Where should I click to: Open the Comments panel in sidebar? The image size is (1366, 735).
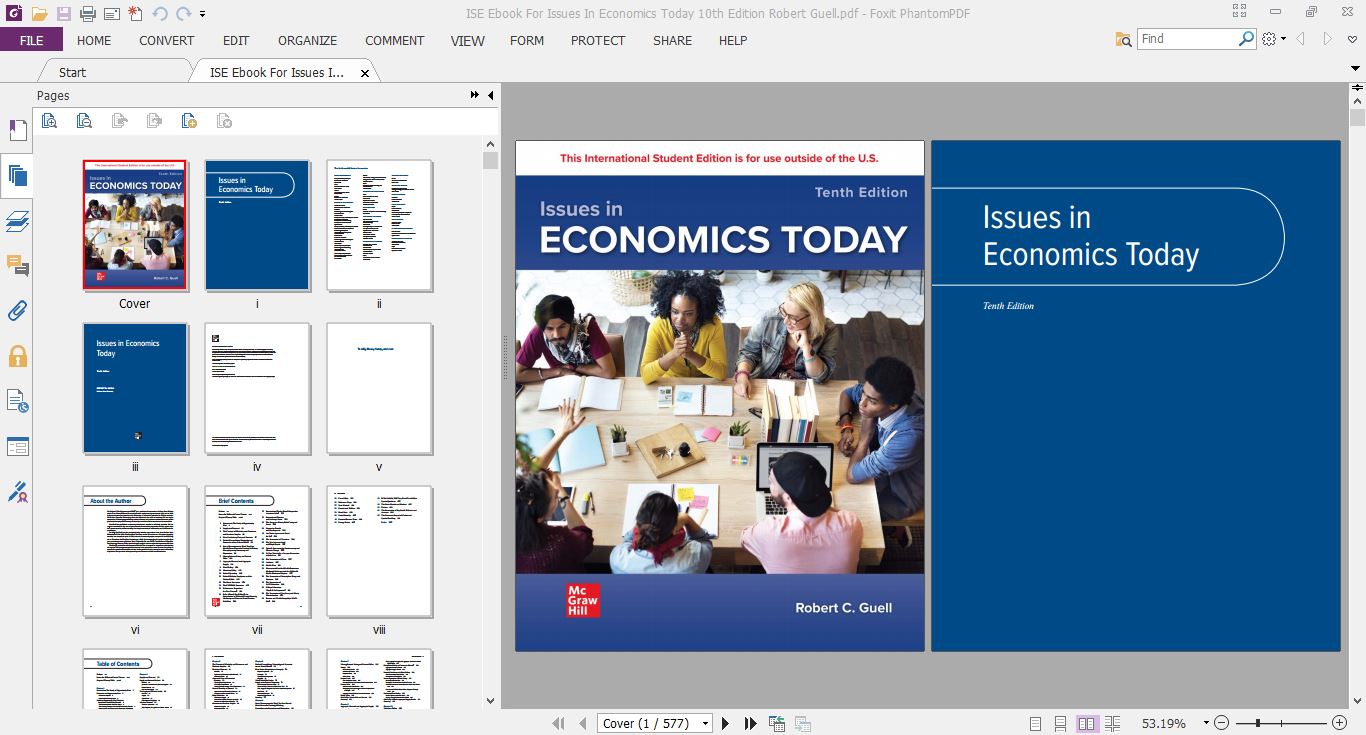17,266
